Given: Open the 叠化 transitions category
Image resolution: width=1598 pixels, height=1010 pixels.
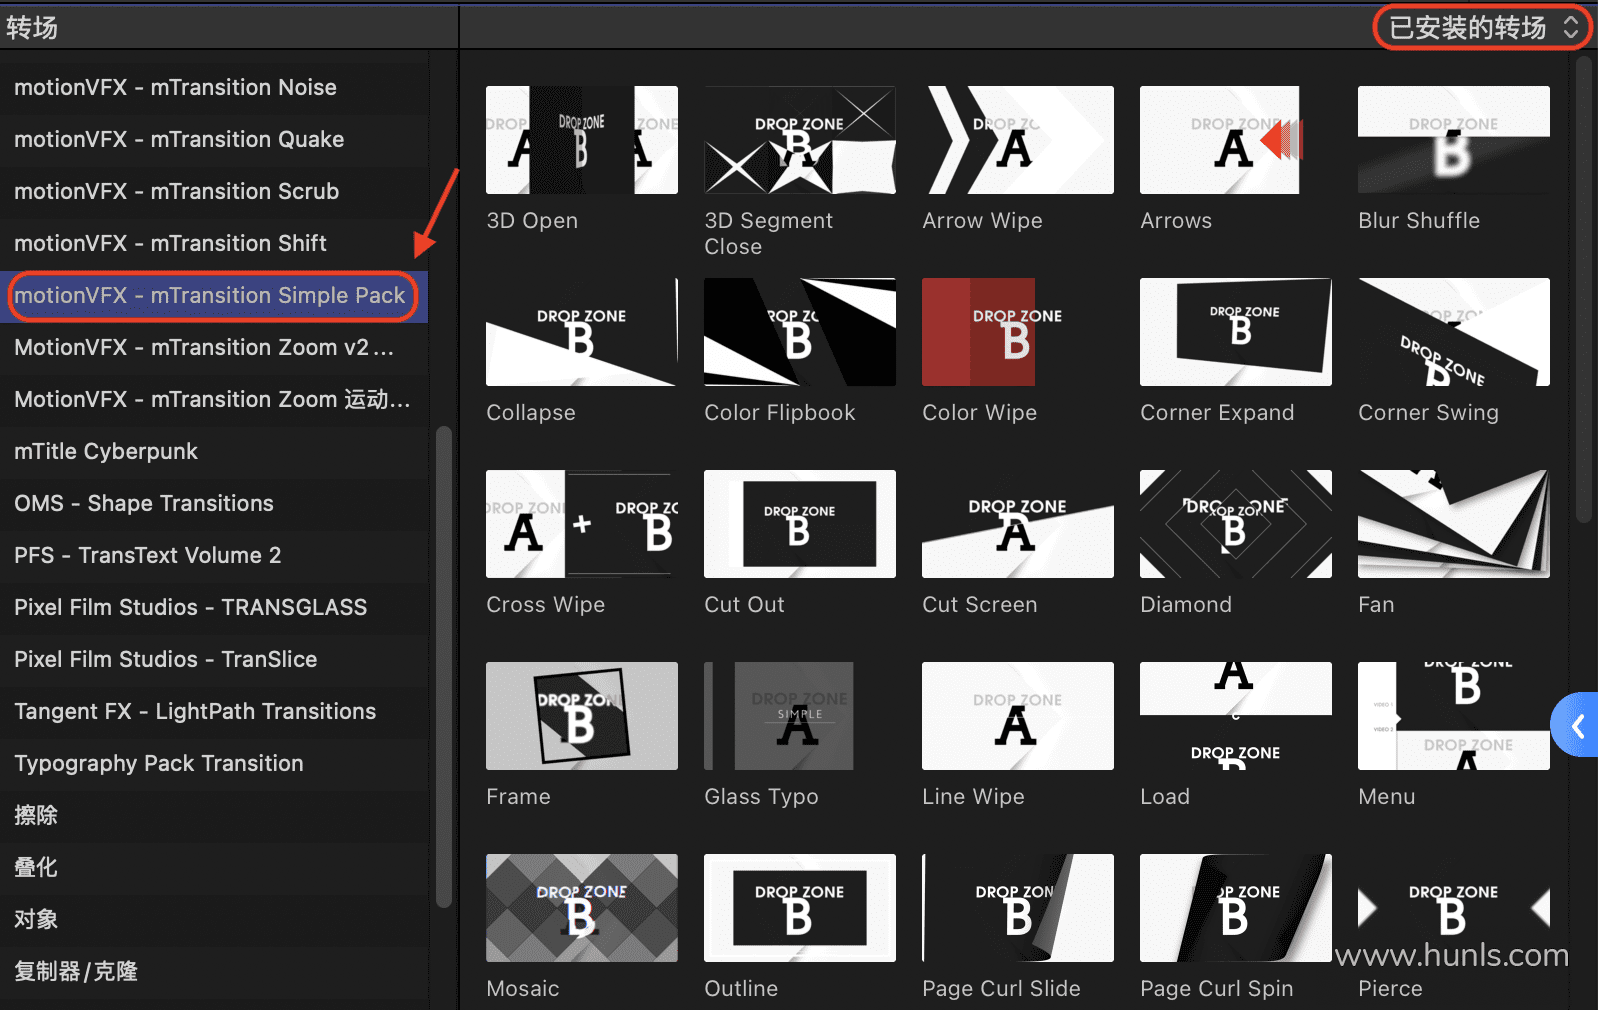Looking at the screenshot, I should tap(214, 867).
